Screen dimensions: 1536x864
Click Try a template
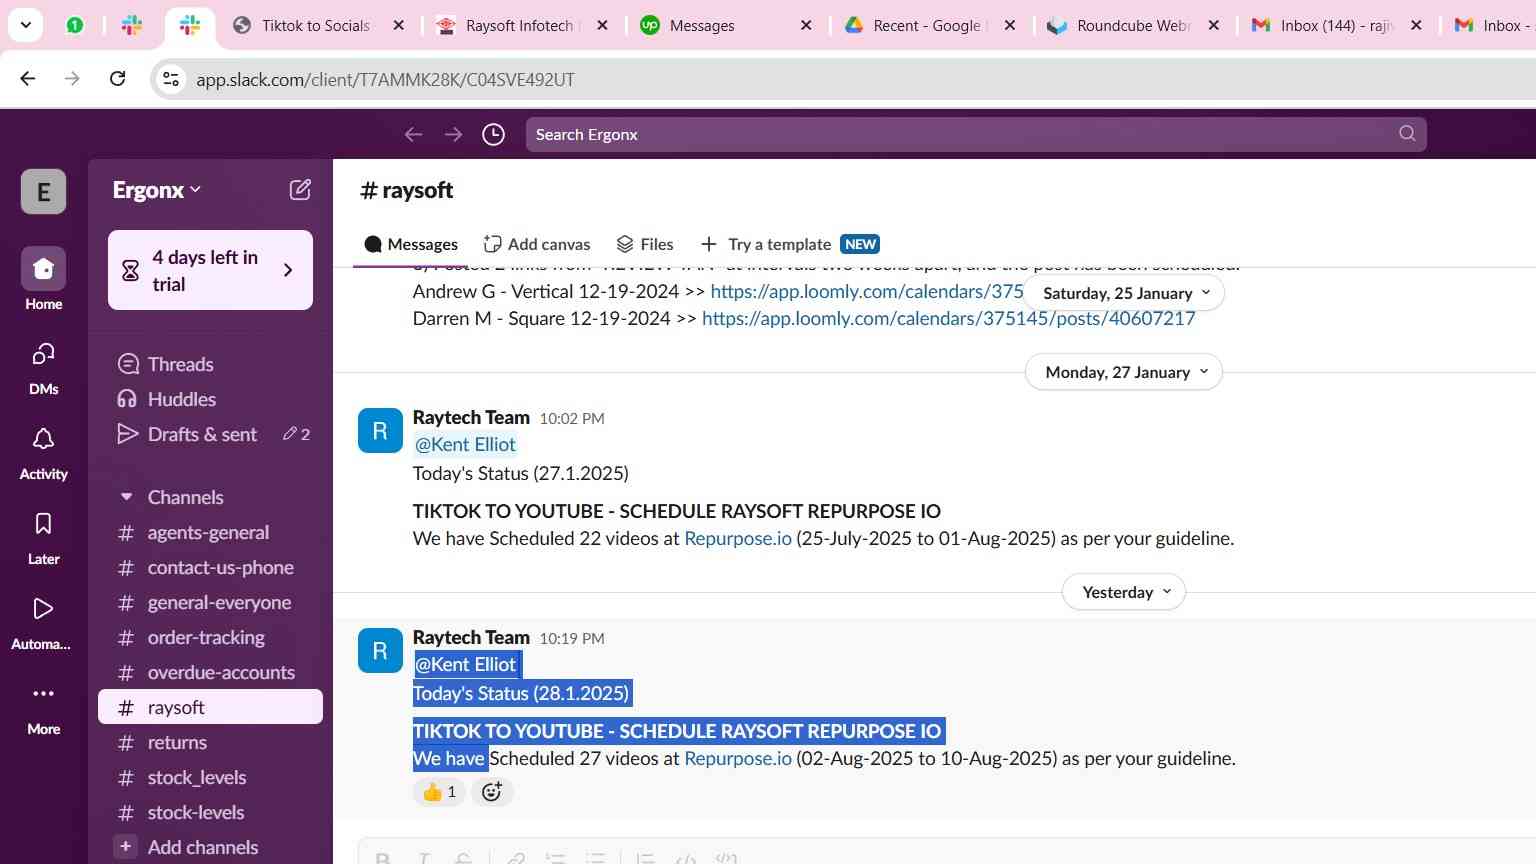pos(790,244)
